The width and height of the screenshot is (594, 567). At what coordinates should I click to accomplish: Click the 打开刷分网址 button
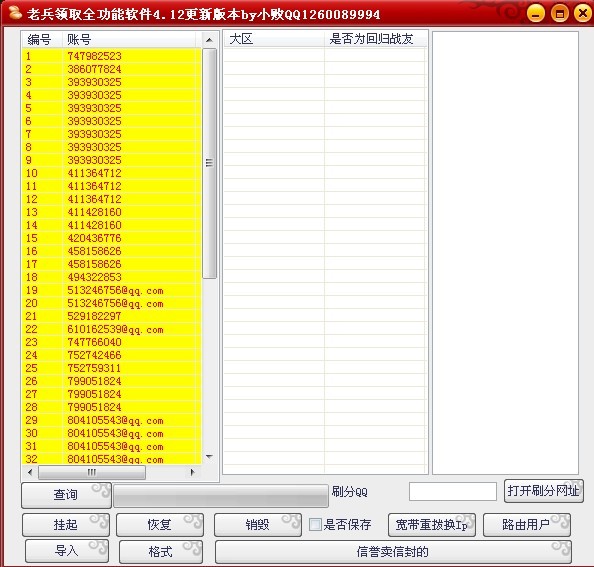(x=544, y=491)
